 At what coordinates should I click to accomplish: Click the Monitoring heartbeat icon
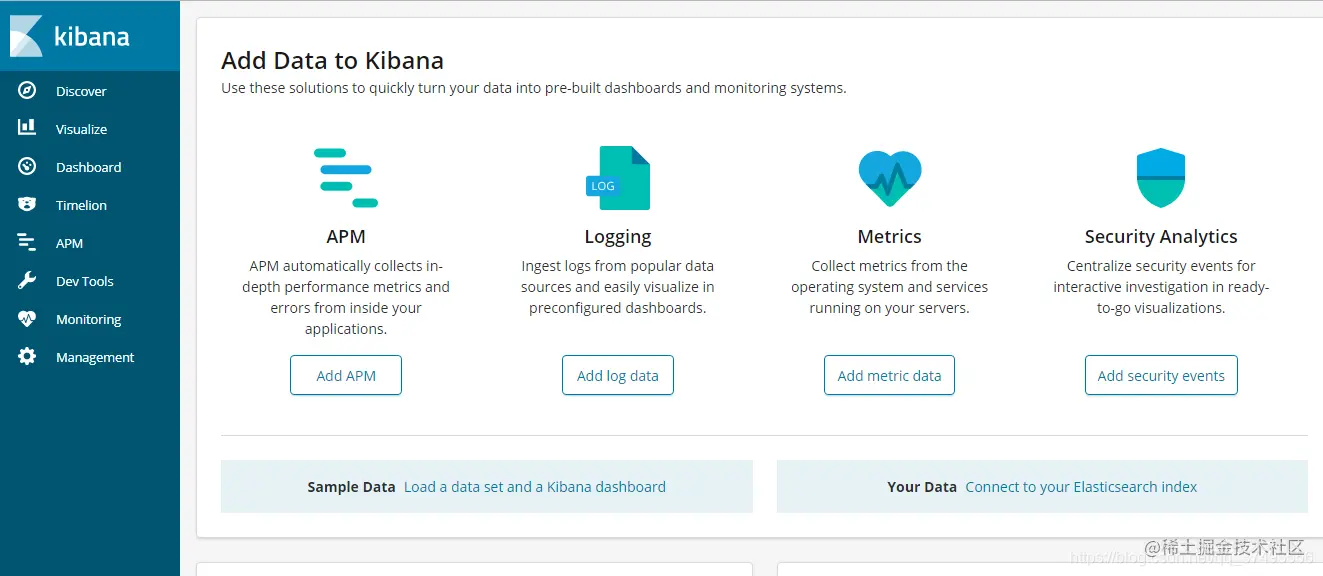pos(27,319)
